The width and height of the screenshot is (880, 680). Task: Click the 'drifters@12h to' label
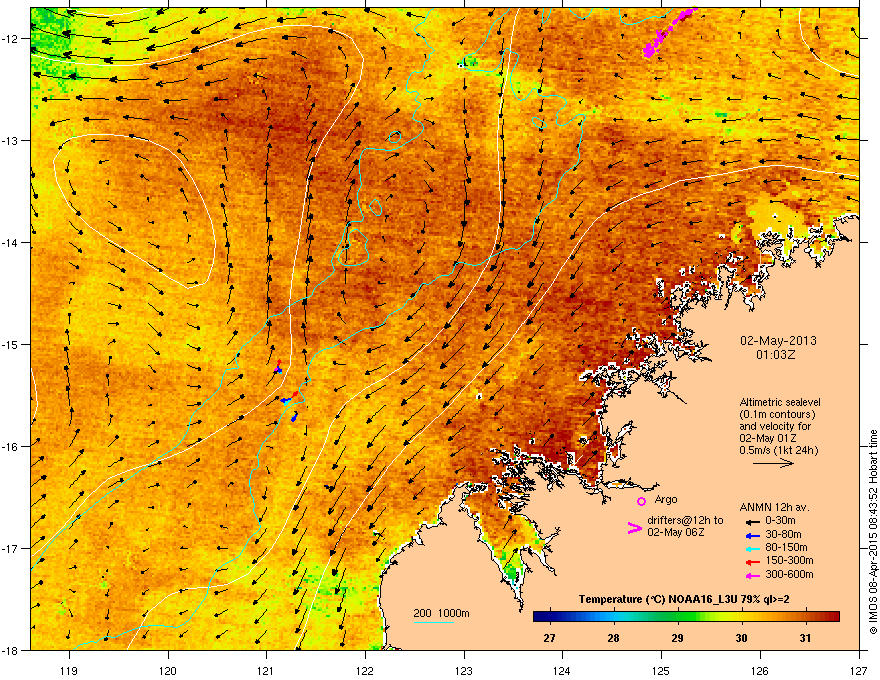(685, 521)
